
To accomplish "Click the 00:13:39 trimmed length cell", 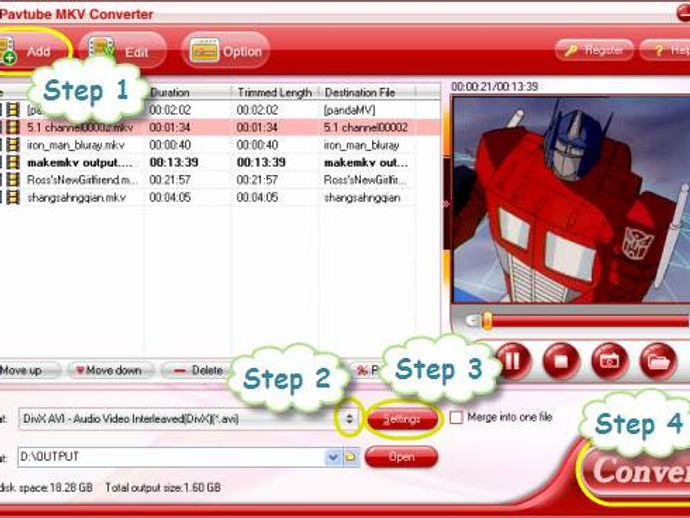I will tap(261, 162).
